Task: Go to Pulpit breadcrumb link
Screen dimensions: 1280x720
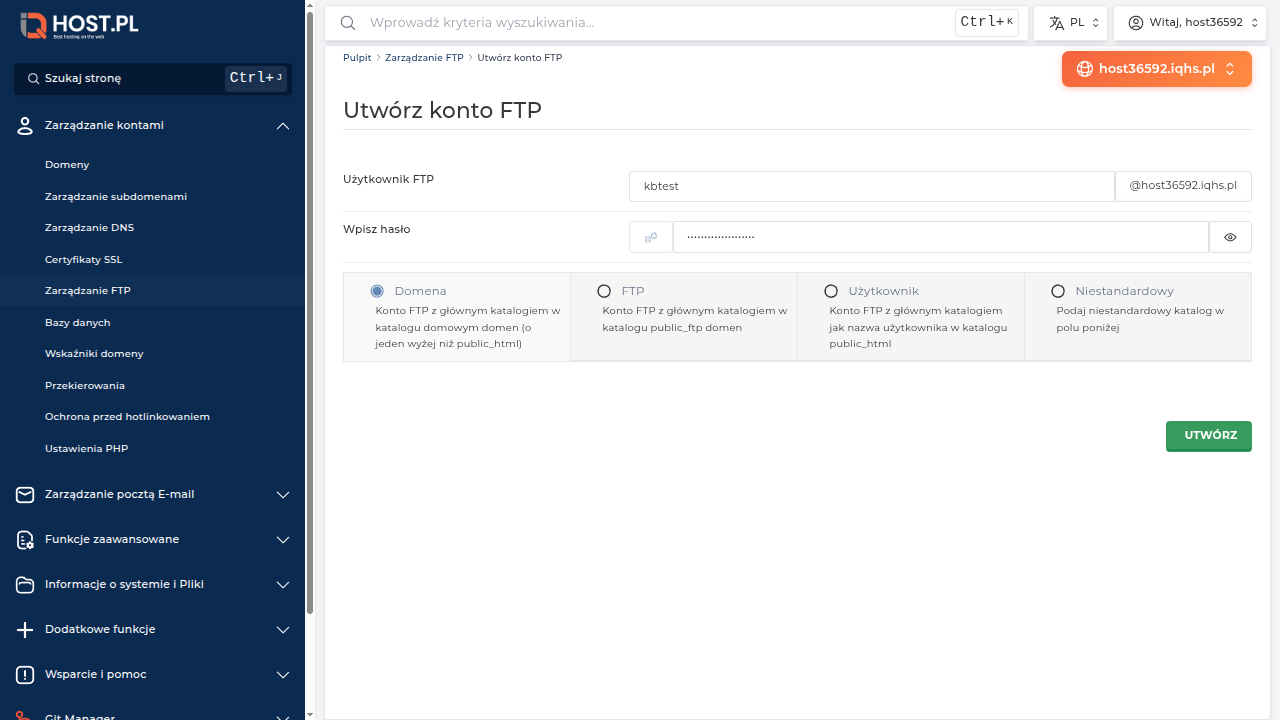Action: point(357,58)
